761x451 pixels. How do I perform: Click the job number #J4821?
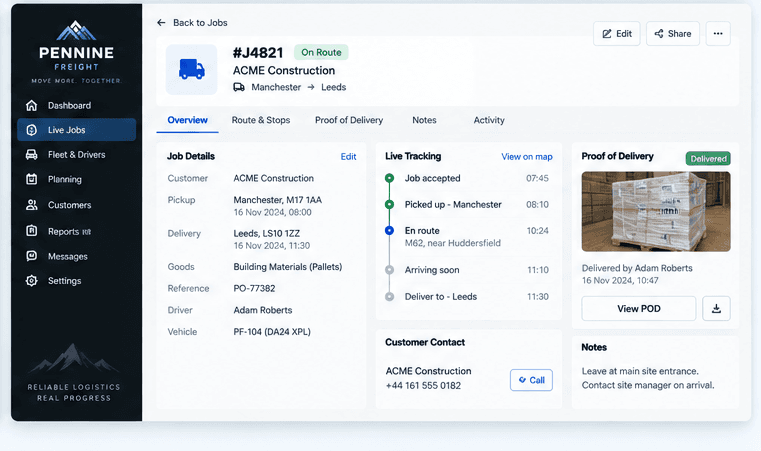(258, 52)
